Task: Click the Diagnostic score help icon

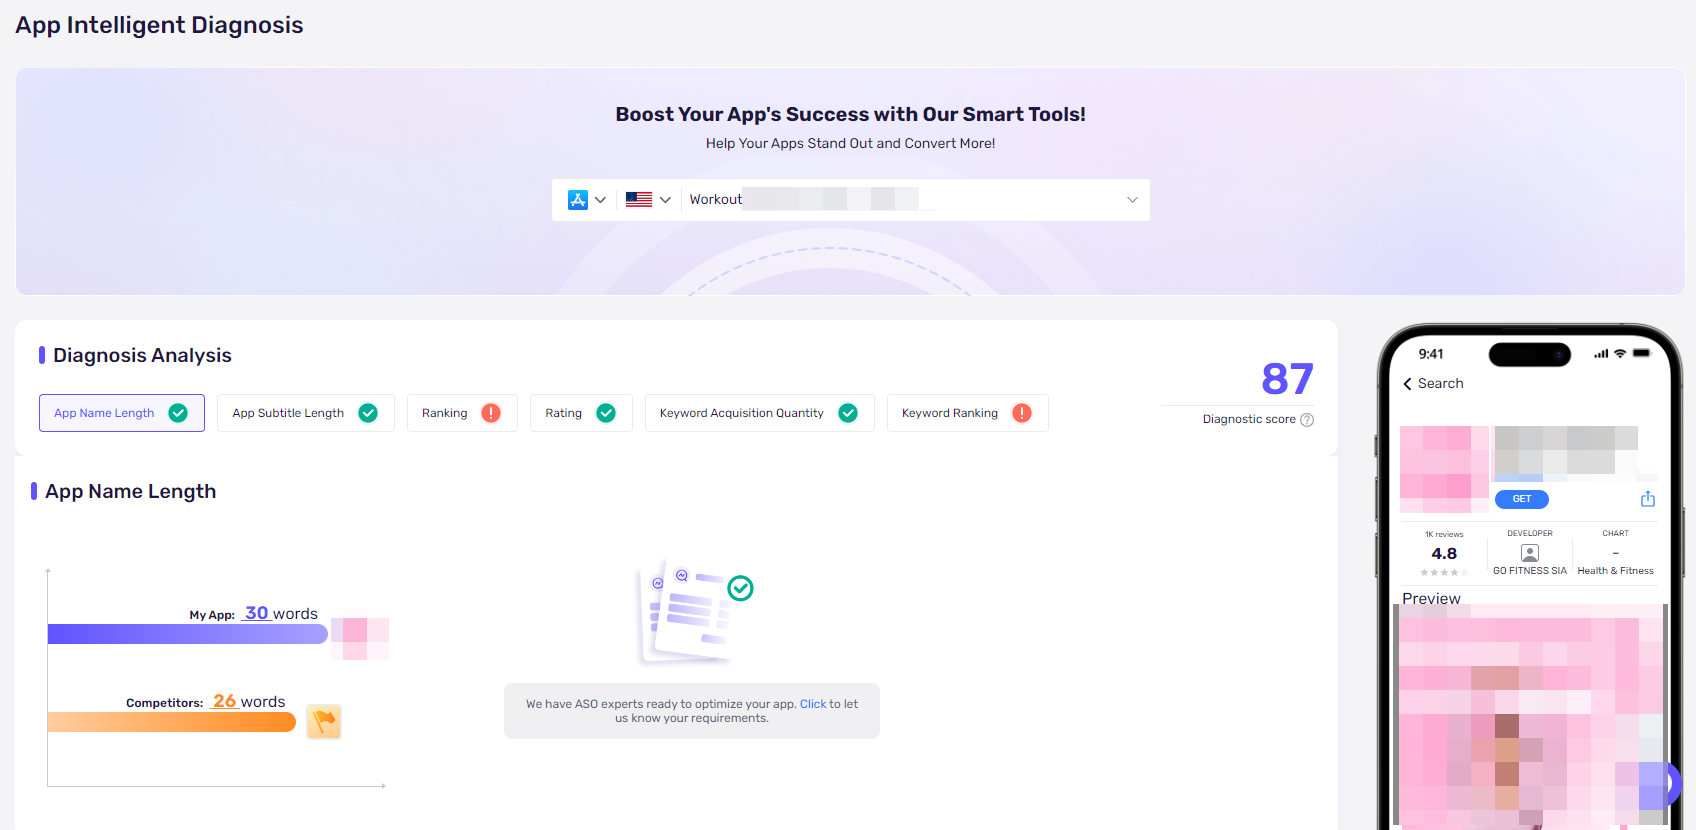Action: (x=1307, y=420)
